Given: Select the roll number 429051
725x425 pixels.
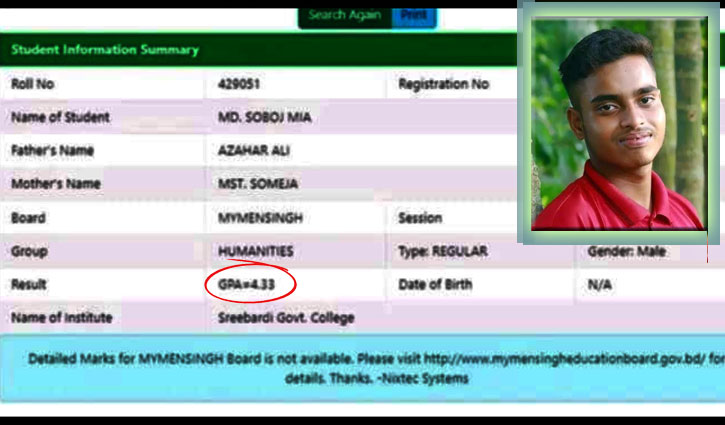Looking at the screenshot, I should [x=239, y=85].
